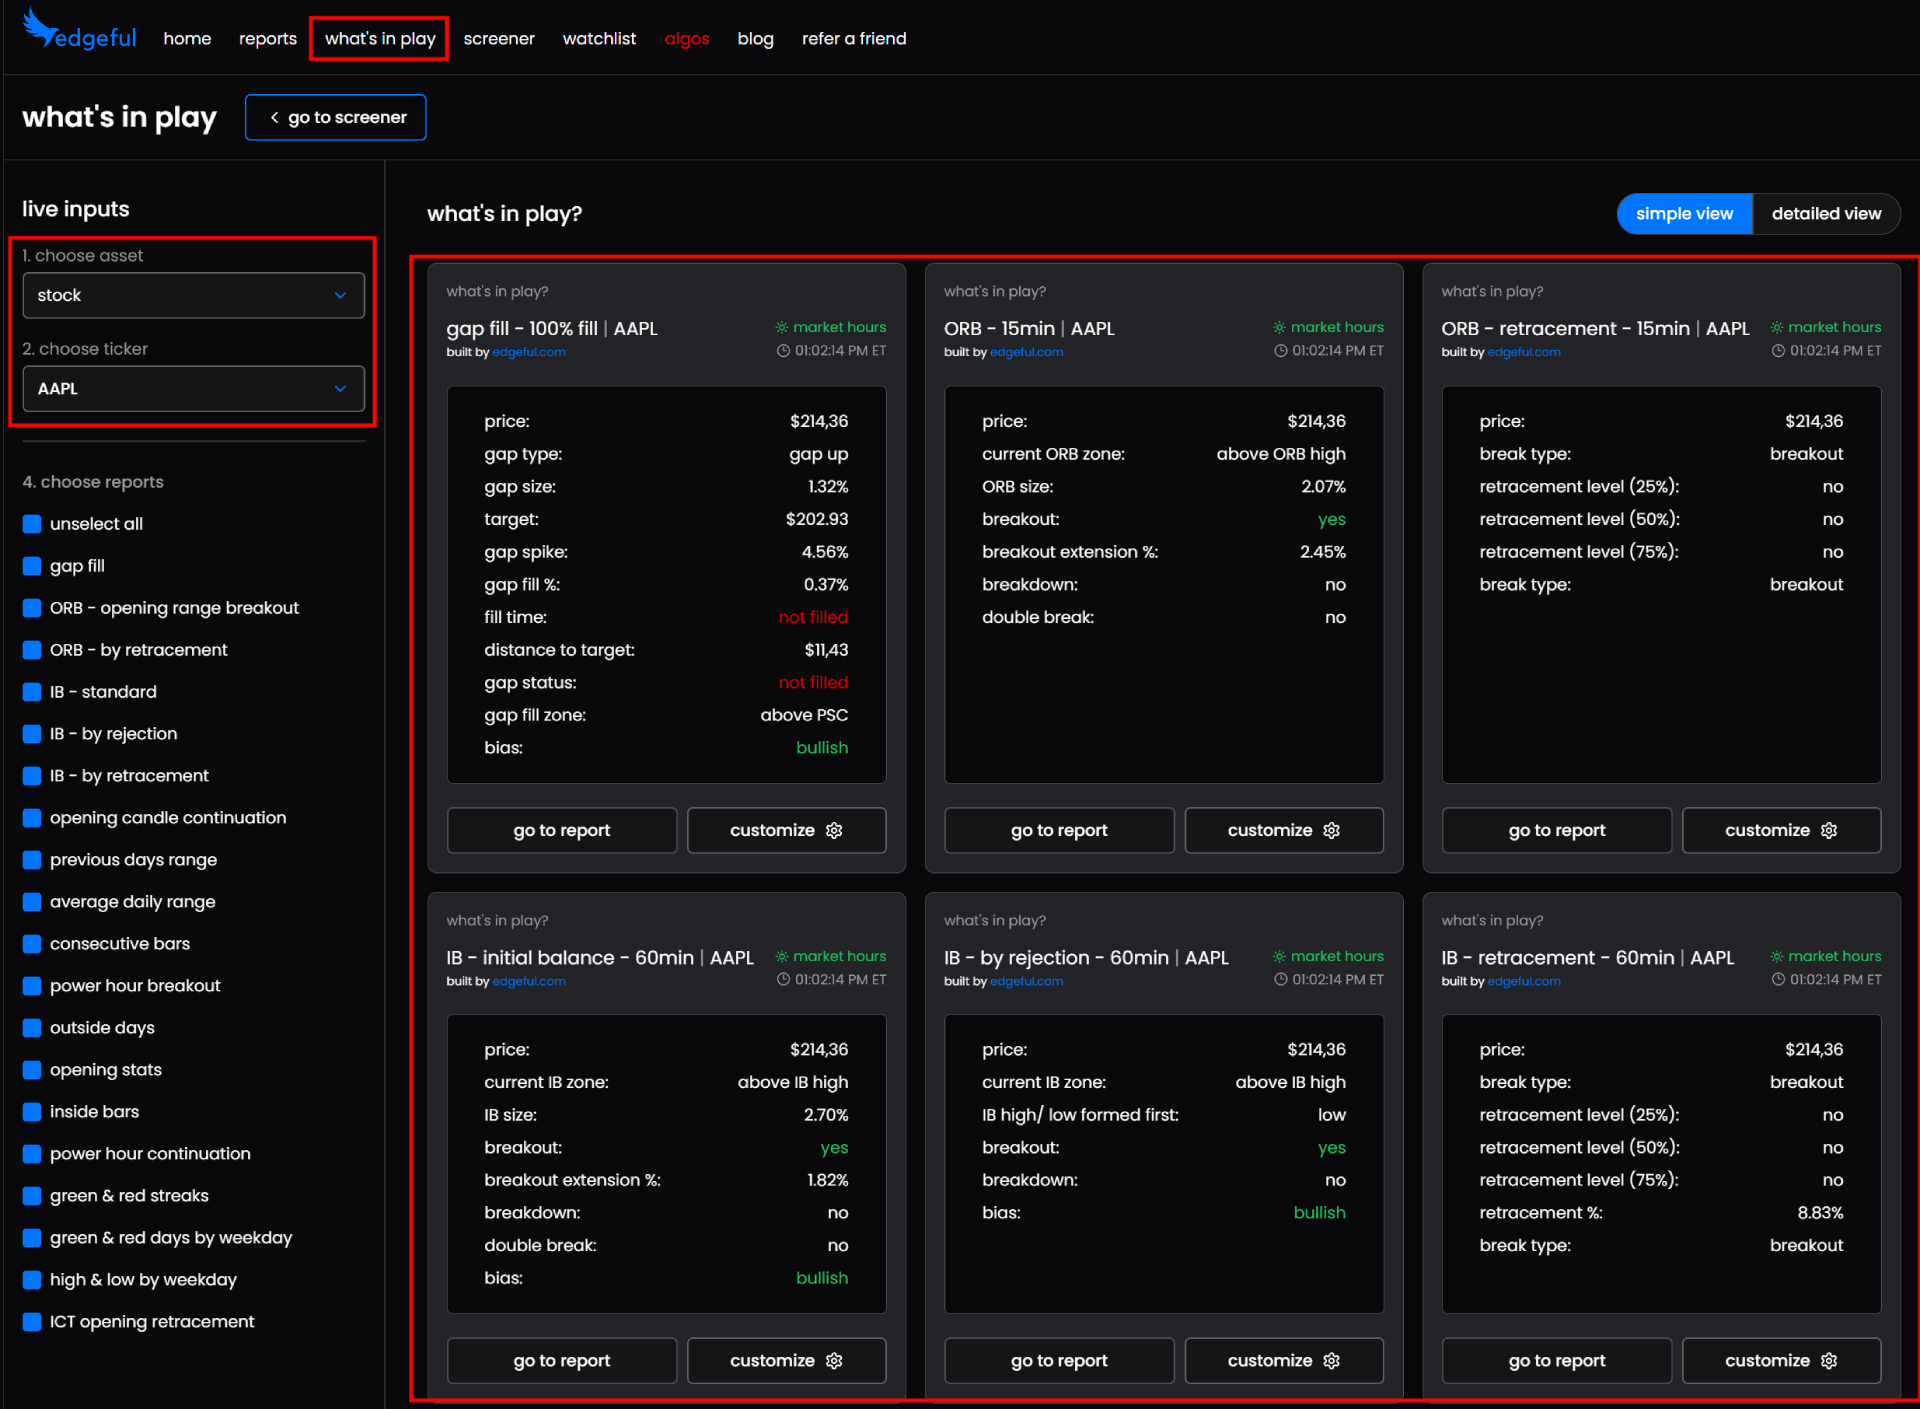Viewport: 1920px width, 1409px height.
Task: Open edgeful.com link on gap fill card
Action: point(529,352)
